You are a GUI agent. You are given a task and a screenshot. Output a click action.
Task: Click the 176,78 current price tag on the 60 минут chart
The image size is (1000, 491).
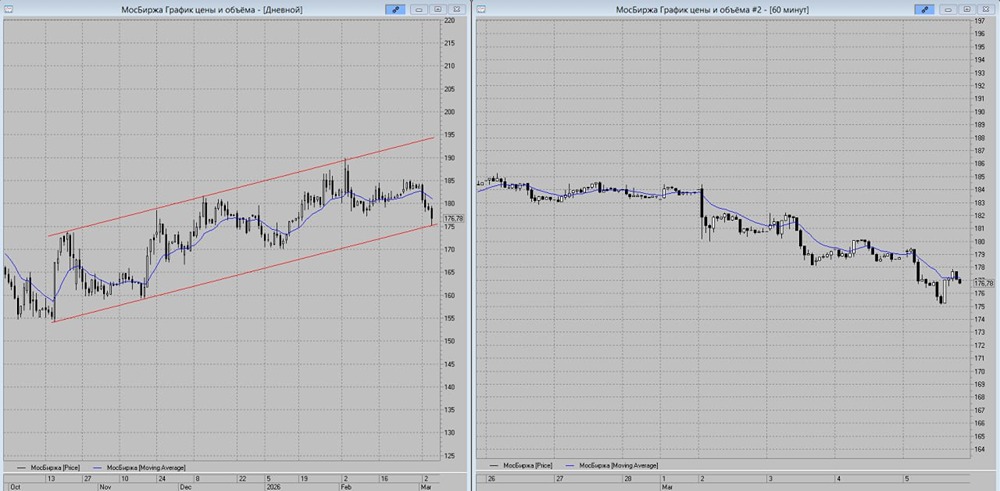[x=984, y=282]
